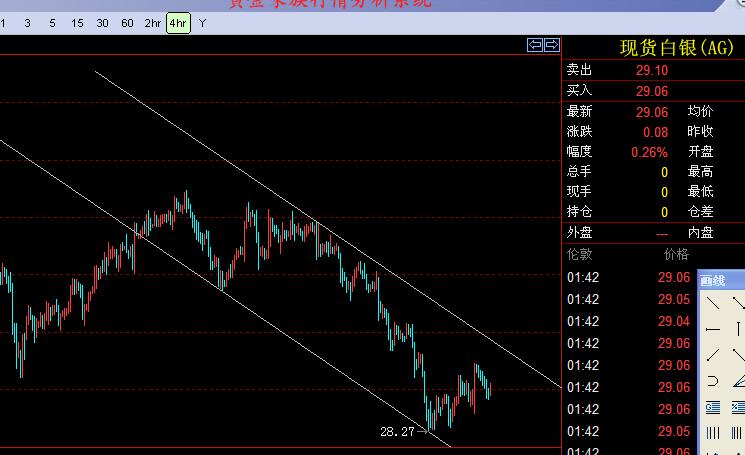Click the 29.06 value in 买入 row
745x455 pixels.
coord(652,91)
